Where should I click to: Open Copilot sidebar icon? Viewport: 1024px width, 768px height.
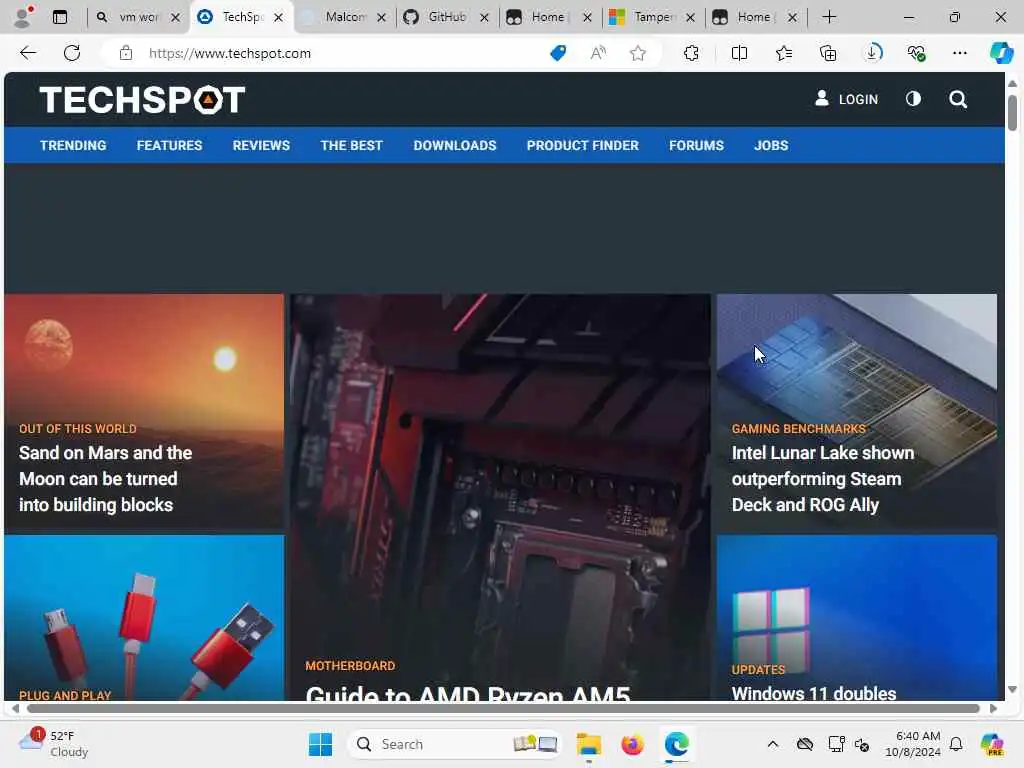tap(1002, 53)
